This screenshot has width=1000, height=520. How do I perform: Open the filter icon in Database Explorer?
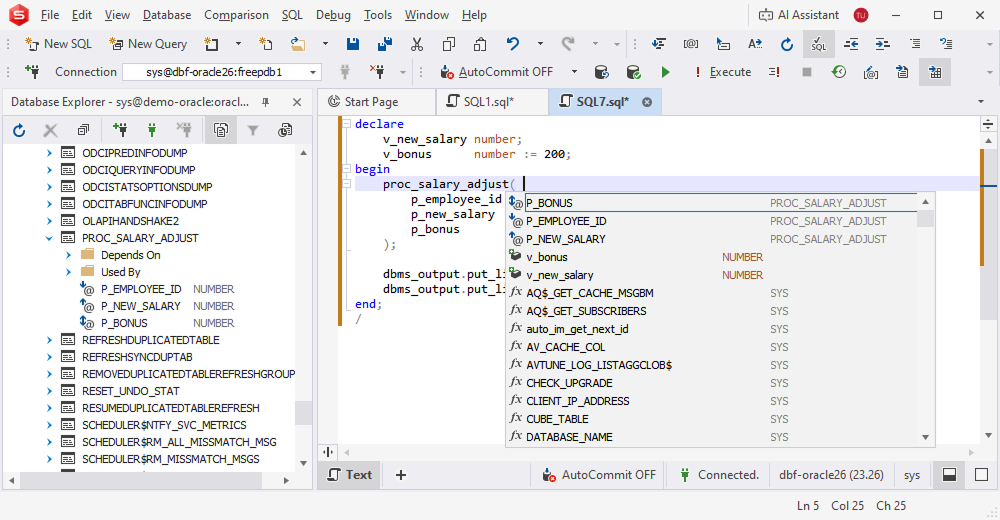pos(253,130)
